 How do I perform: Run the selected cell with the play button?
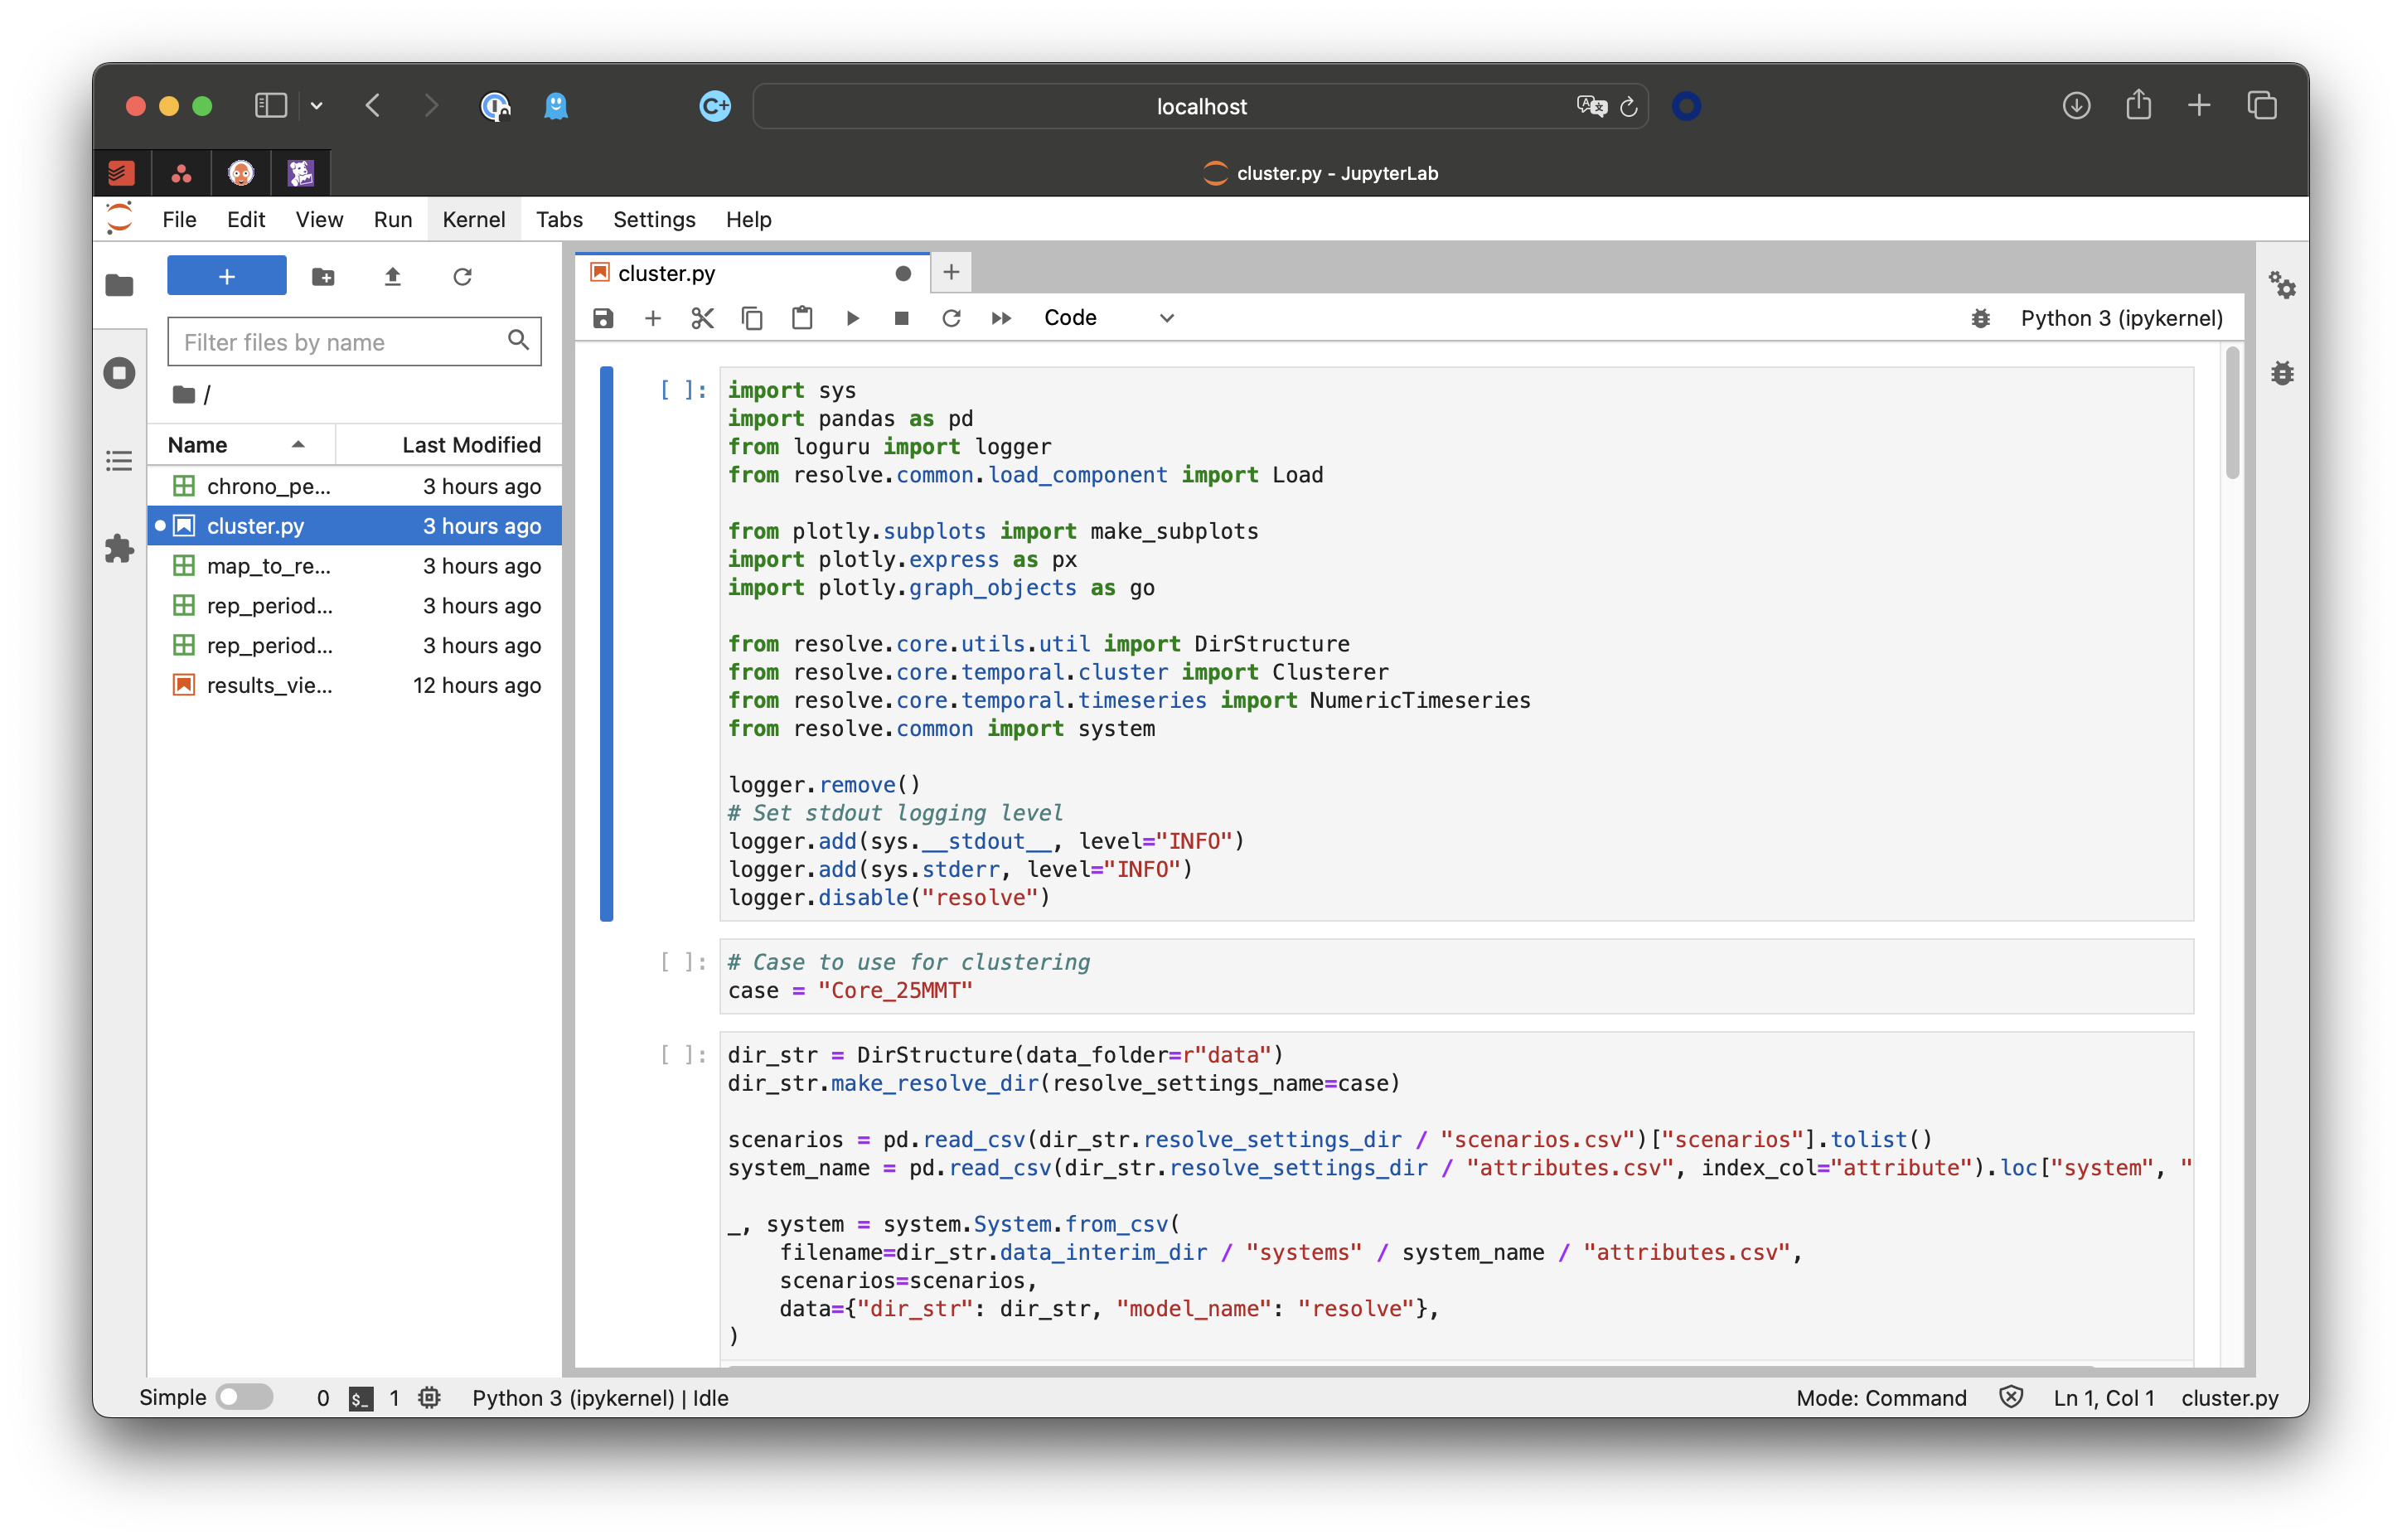point(852,318)
